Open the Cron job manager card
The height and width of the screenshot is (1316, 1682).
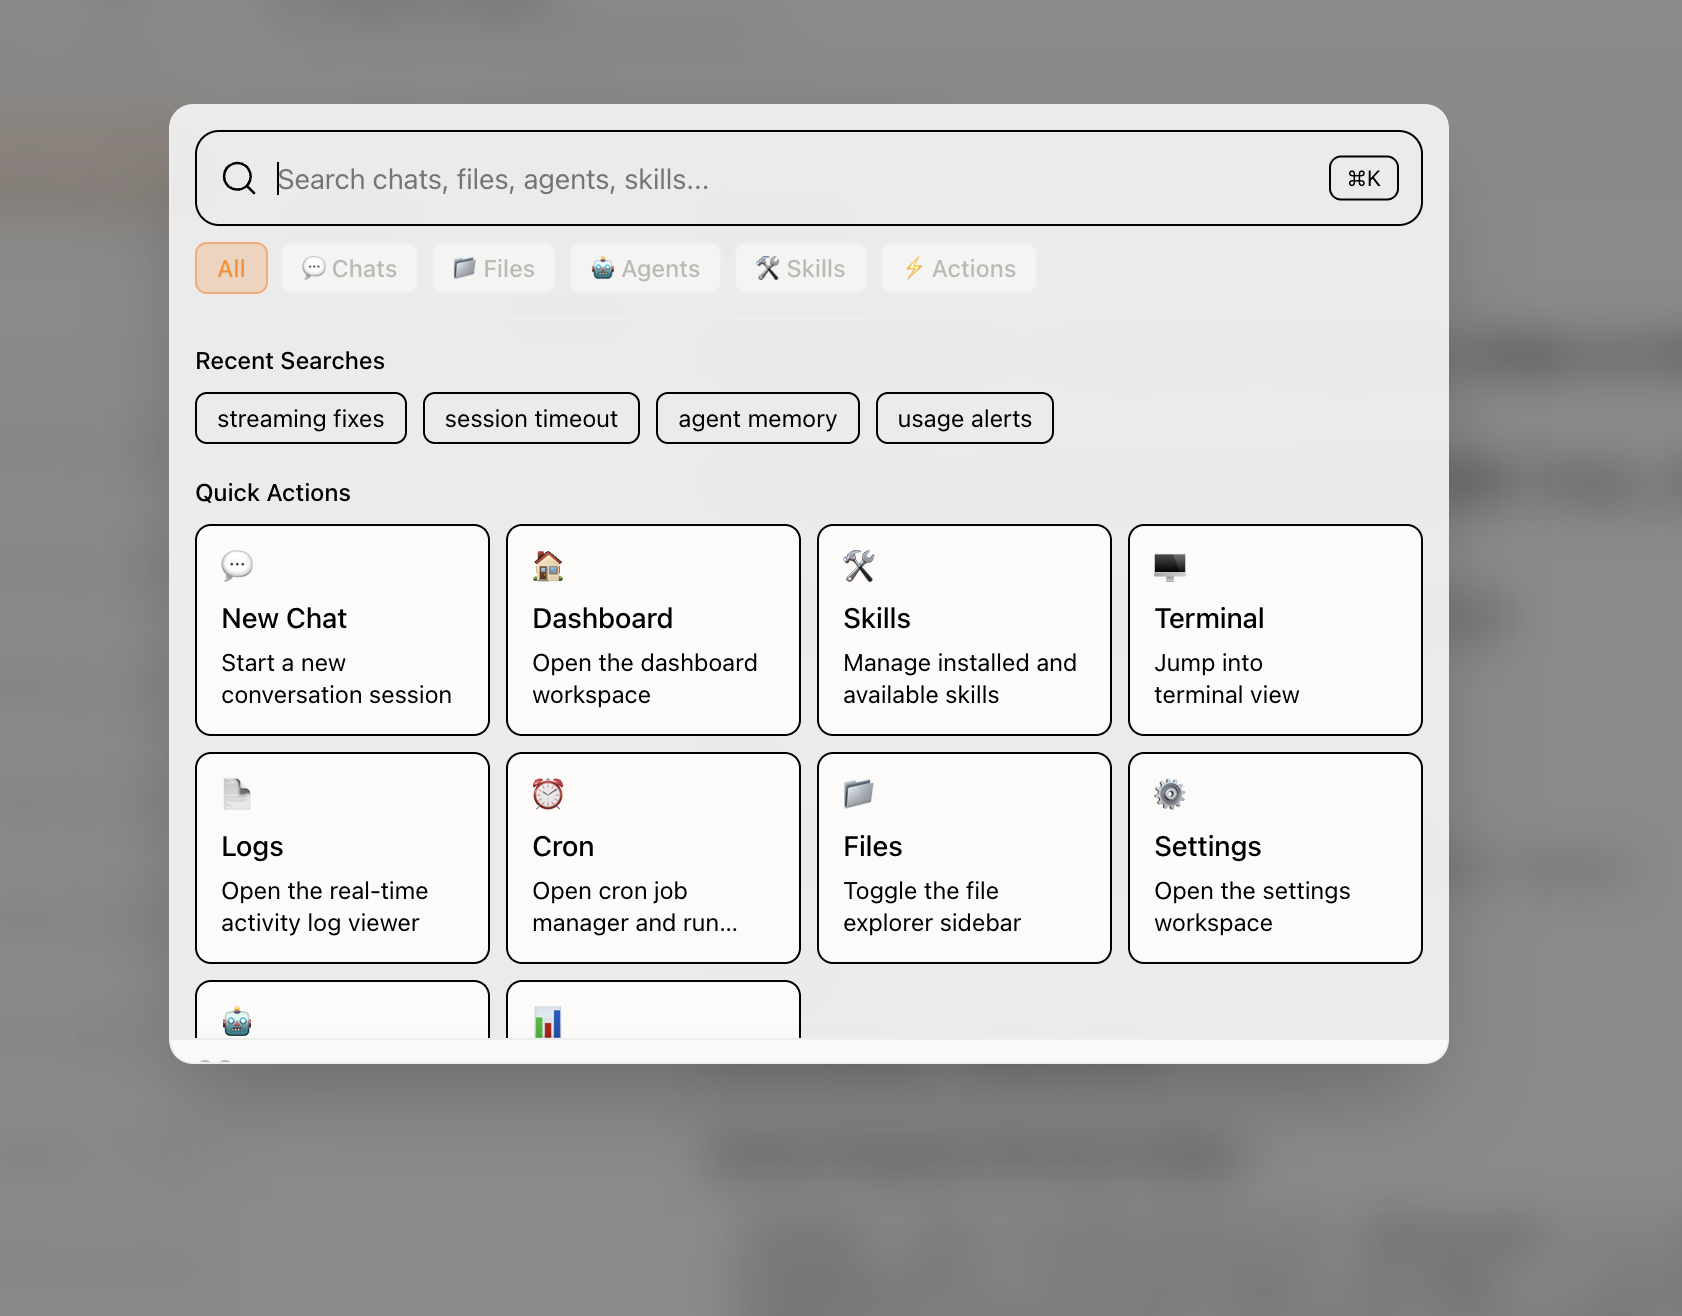coord(653,858)
